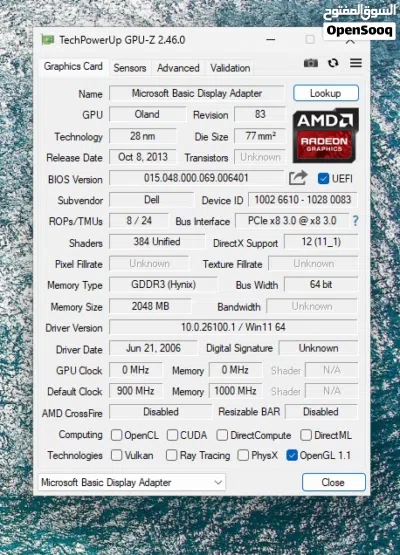Click the Subvendor value Dell
Viewport: 400px width, 555px height.
pyautogui.click(x=152, y=200)
